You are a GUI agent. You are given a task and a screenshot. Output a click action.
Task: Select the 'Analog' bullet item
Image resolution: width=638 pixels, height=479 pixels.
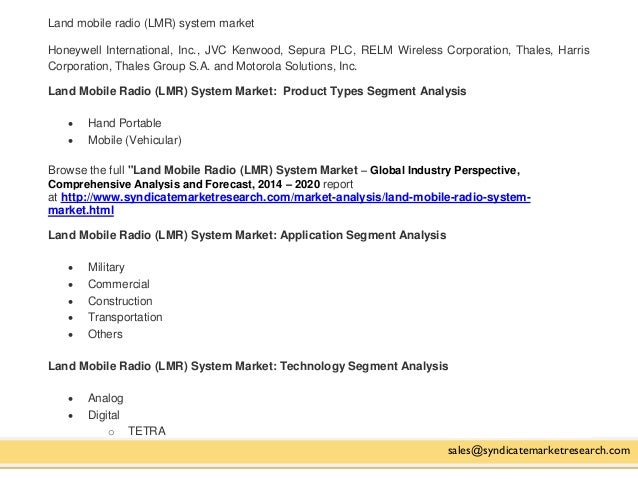(x=105, y=398)
